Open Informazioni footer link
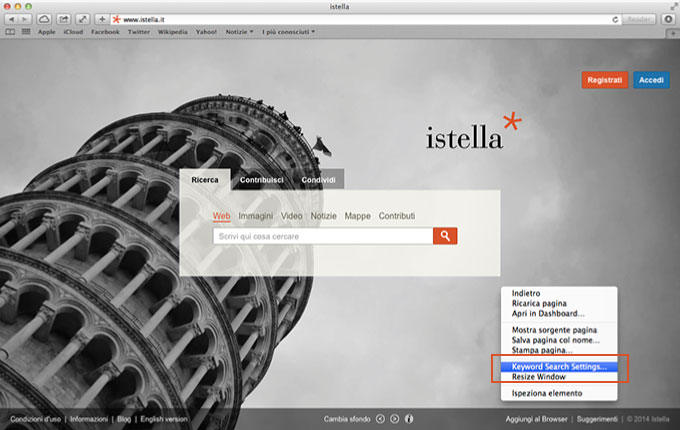680x430 pixels. [x=89, y=419]
